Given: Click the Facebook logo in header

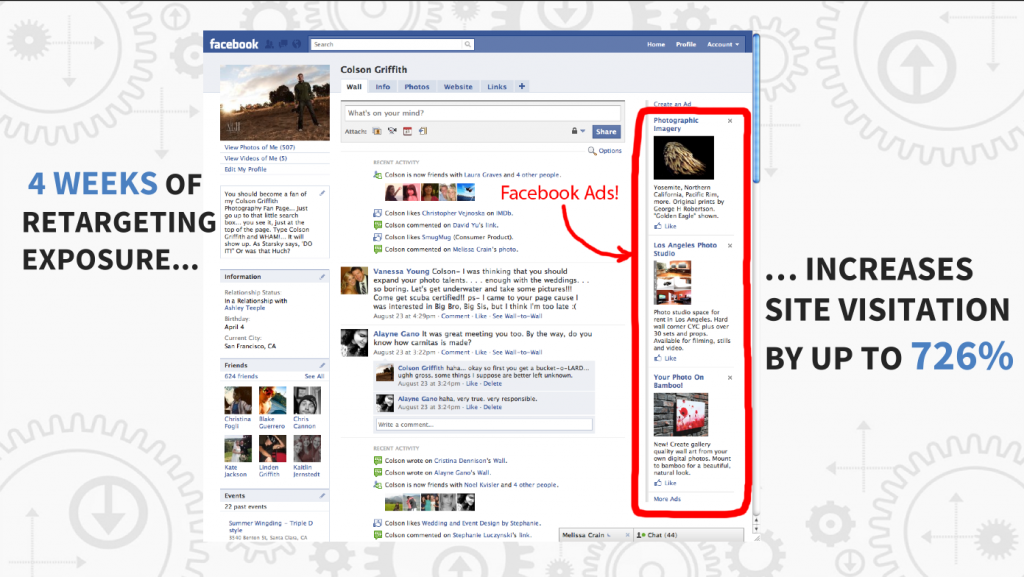Looking at the screenshot, I should point(234,44).
